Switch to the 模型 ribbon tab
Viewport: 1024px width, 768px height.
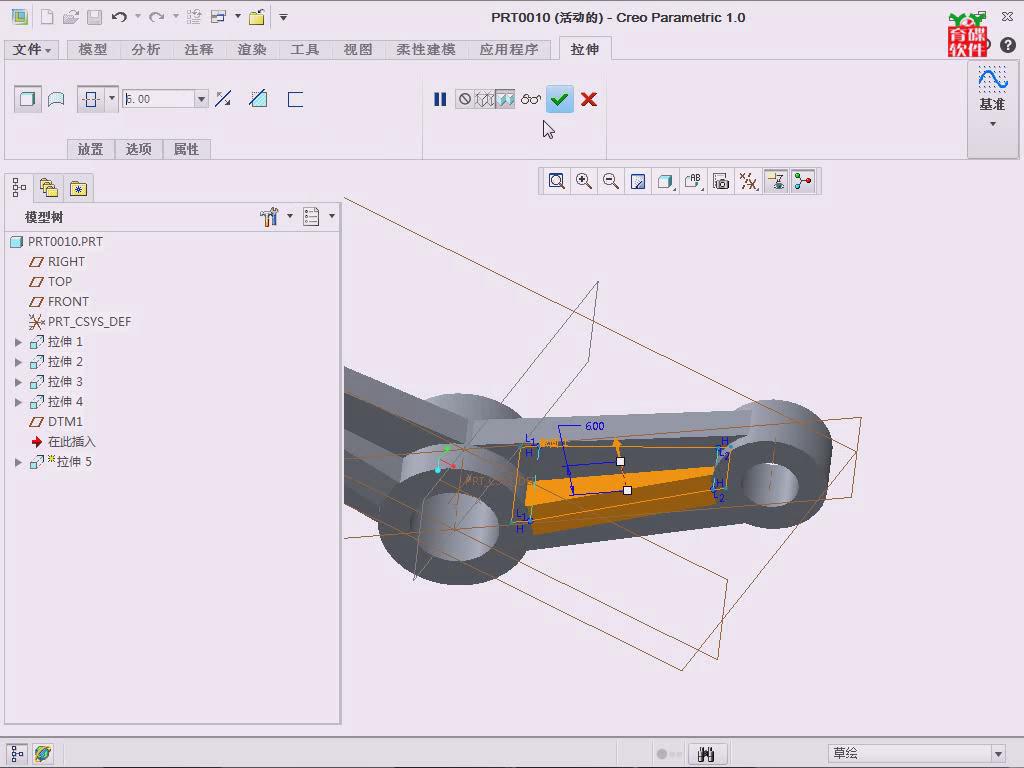click(93, 50)
